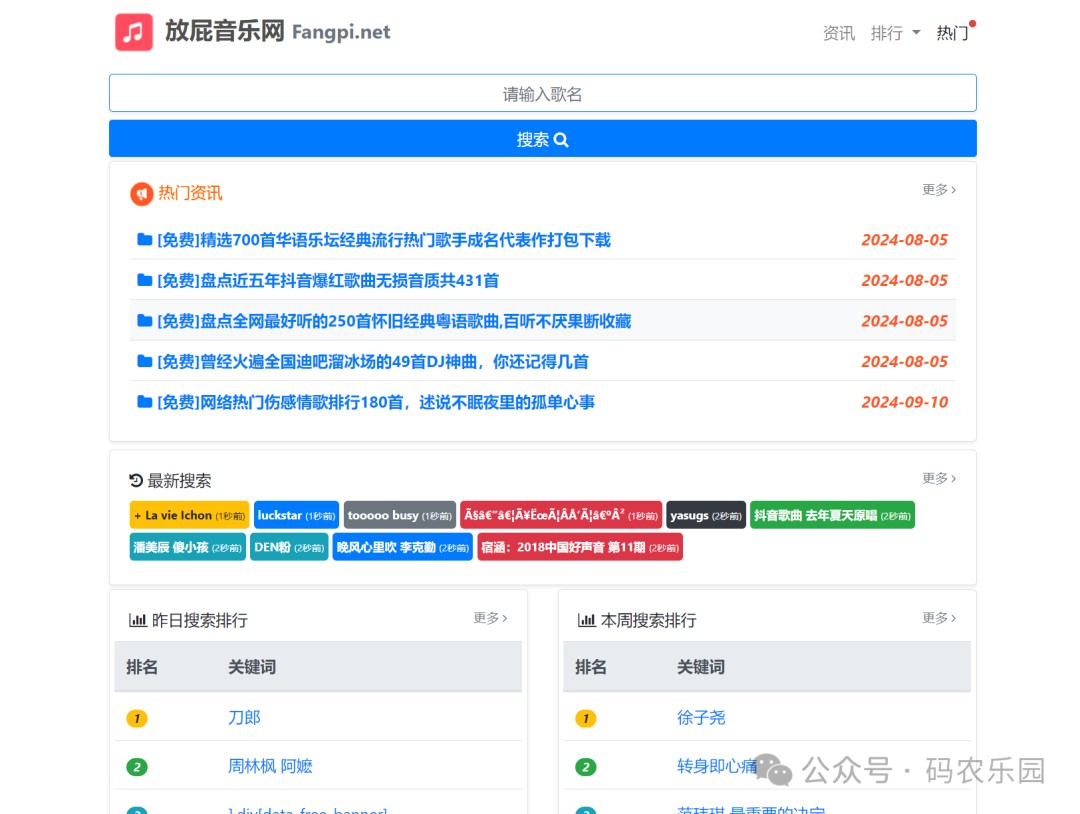Click folder icon of the 700首华语 article
Viewport: 1080px width, 814px height.
click(x=145, y=240)
